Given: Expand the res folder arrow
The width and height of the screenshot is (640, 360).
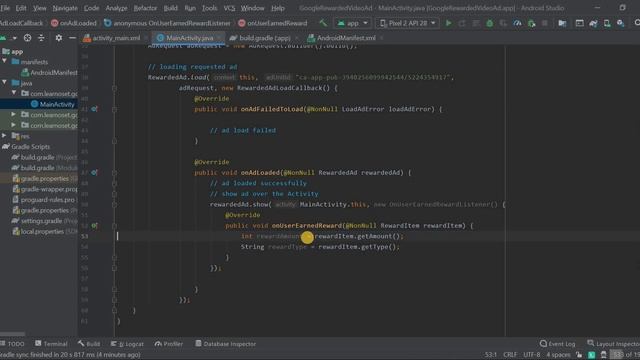Looking at the screenshot, I should [x=4, y=136].
